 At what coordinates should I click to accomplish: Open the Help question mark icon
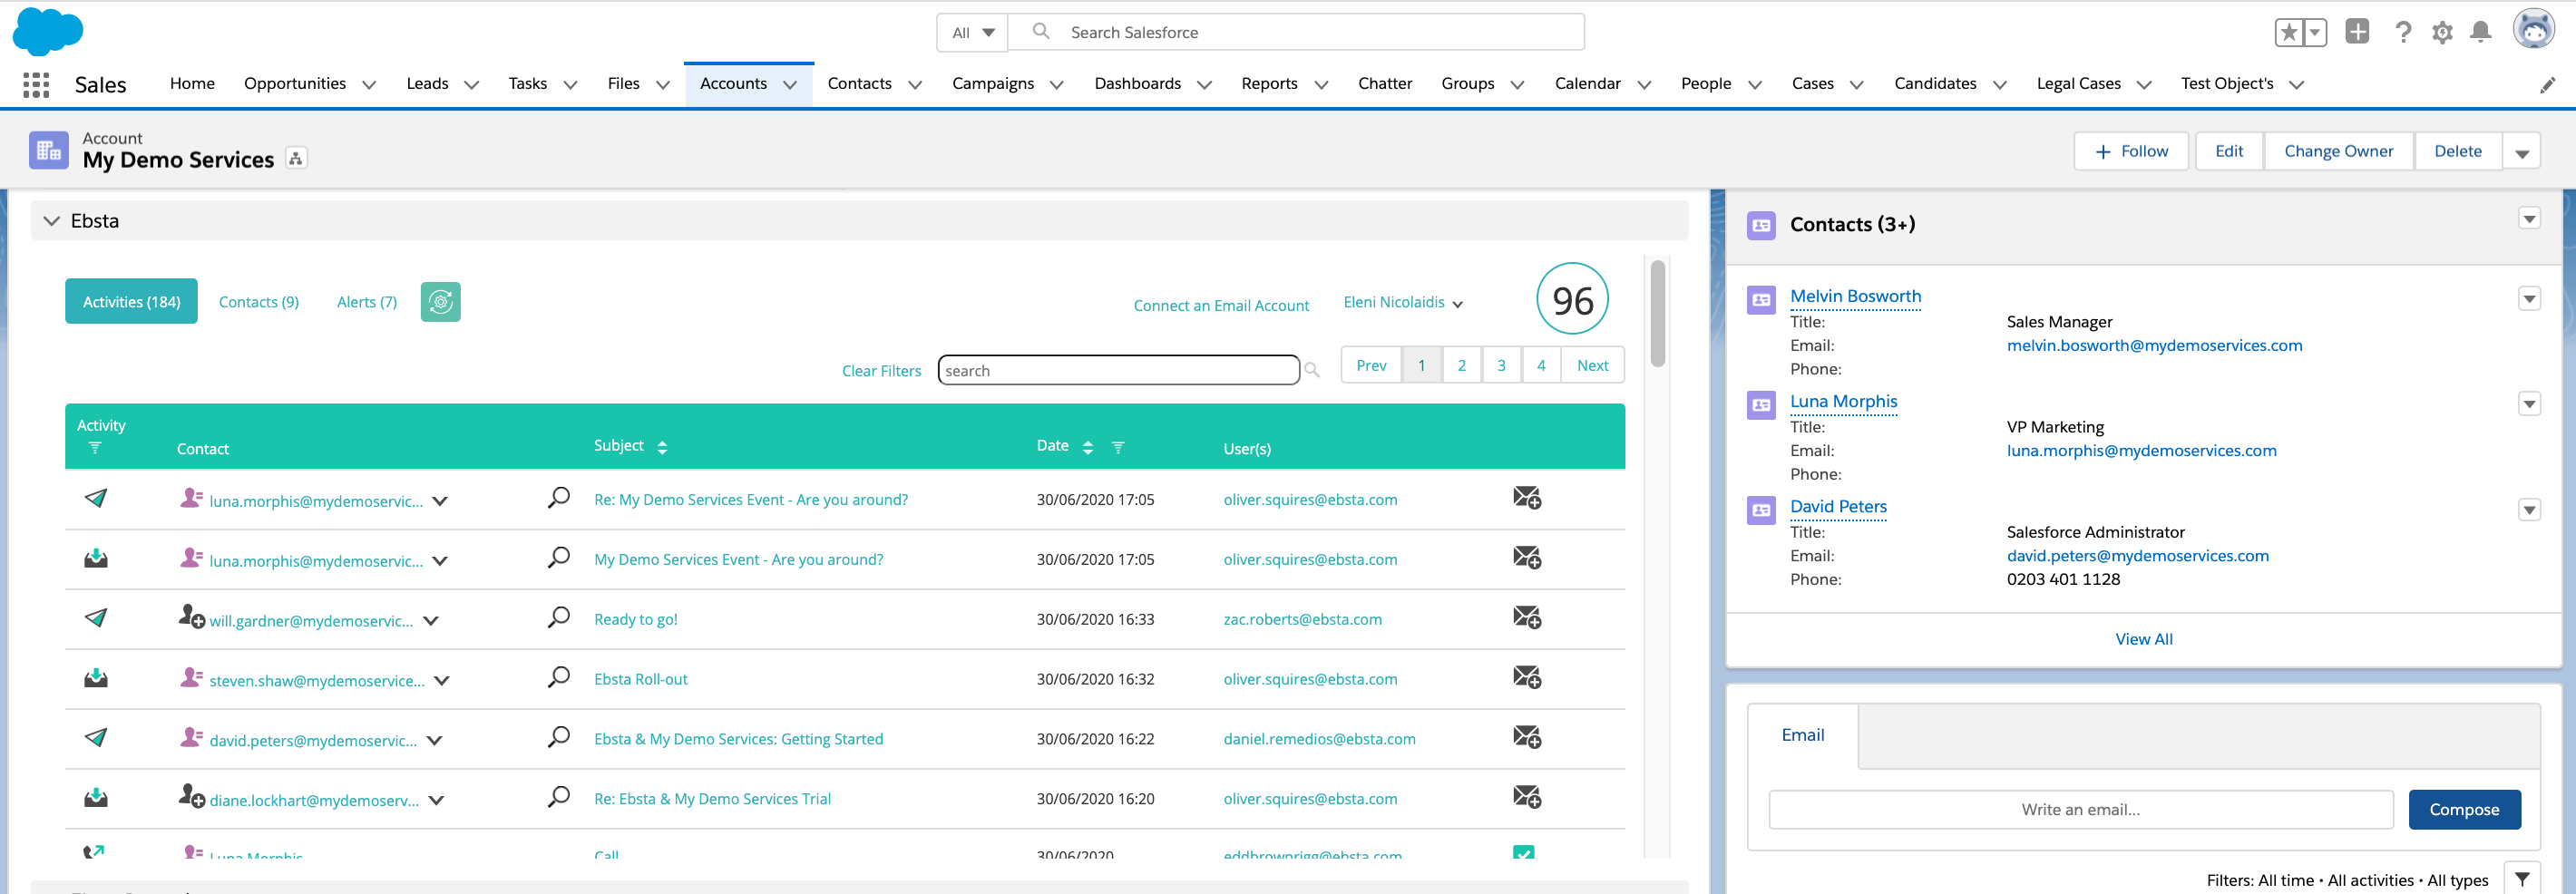coord(2403,33)
